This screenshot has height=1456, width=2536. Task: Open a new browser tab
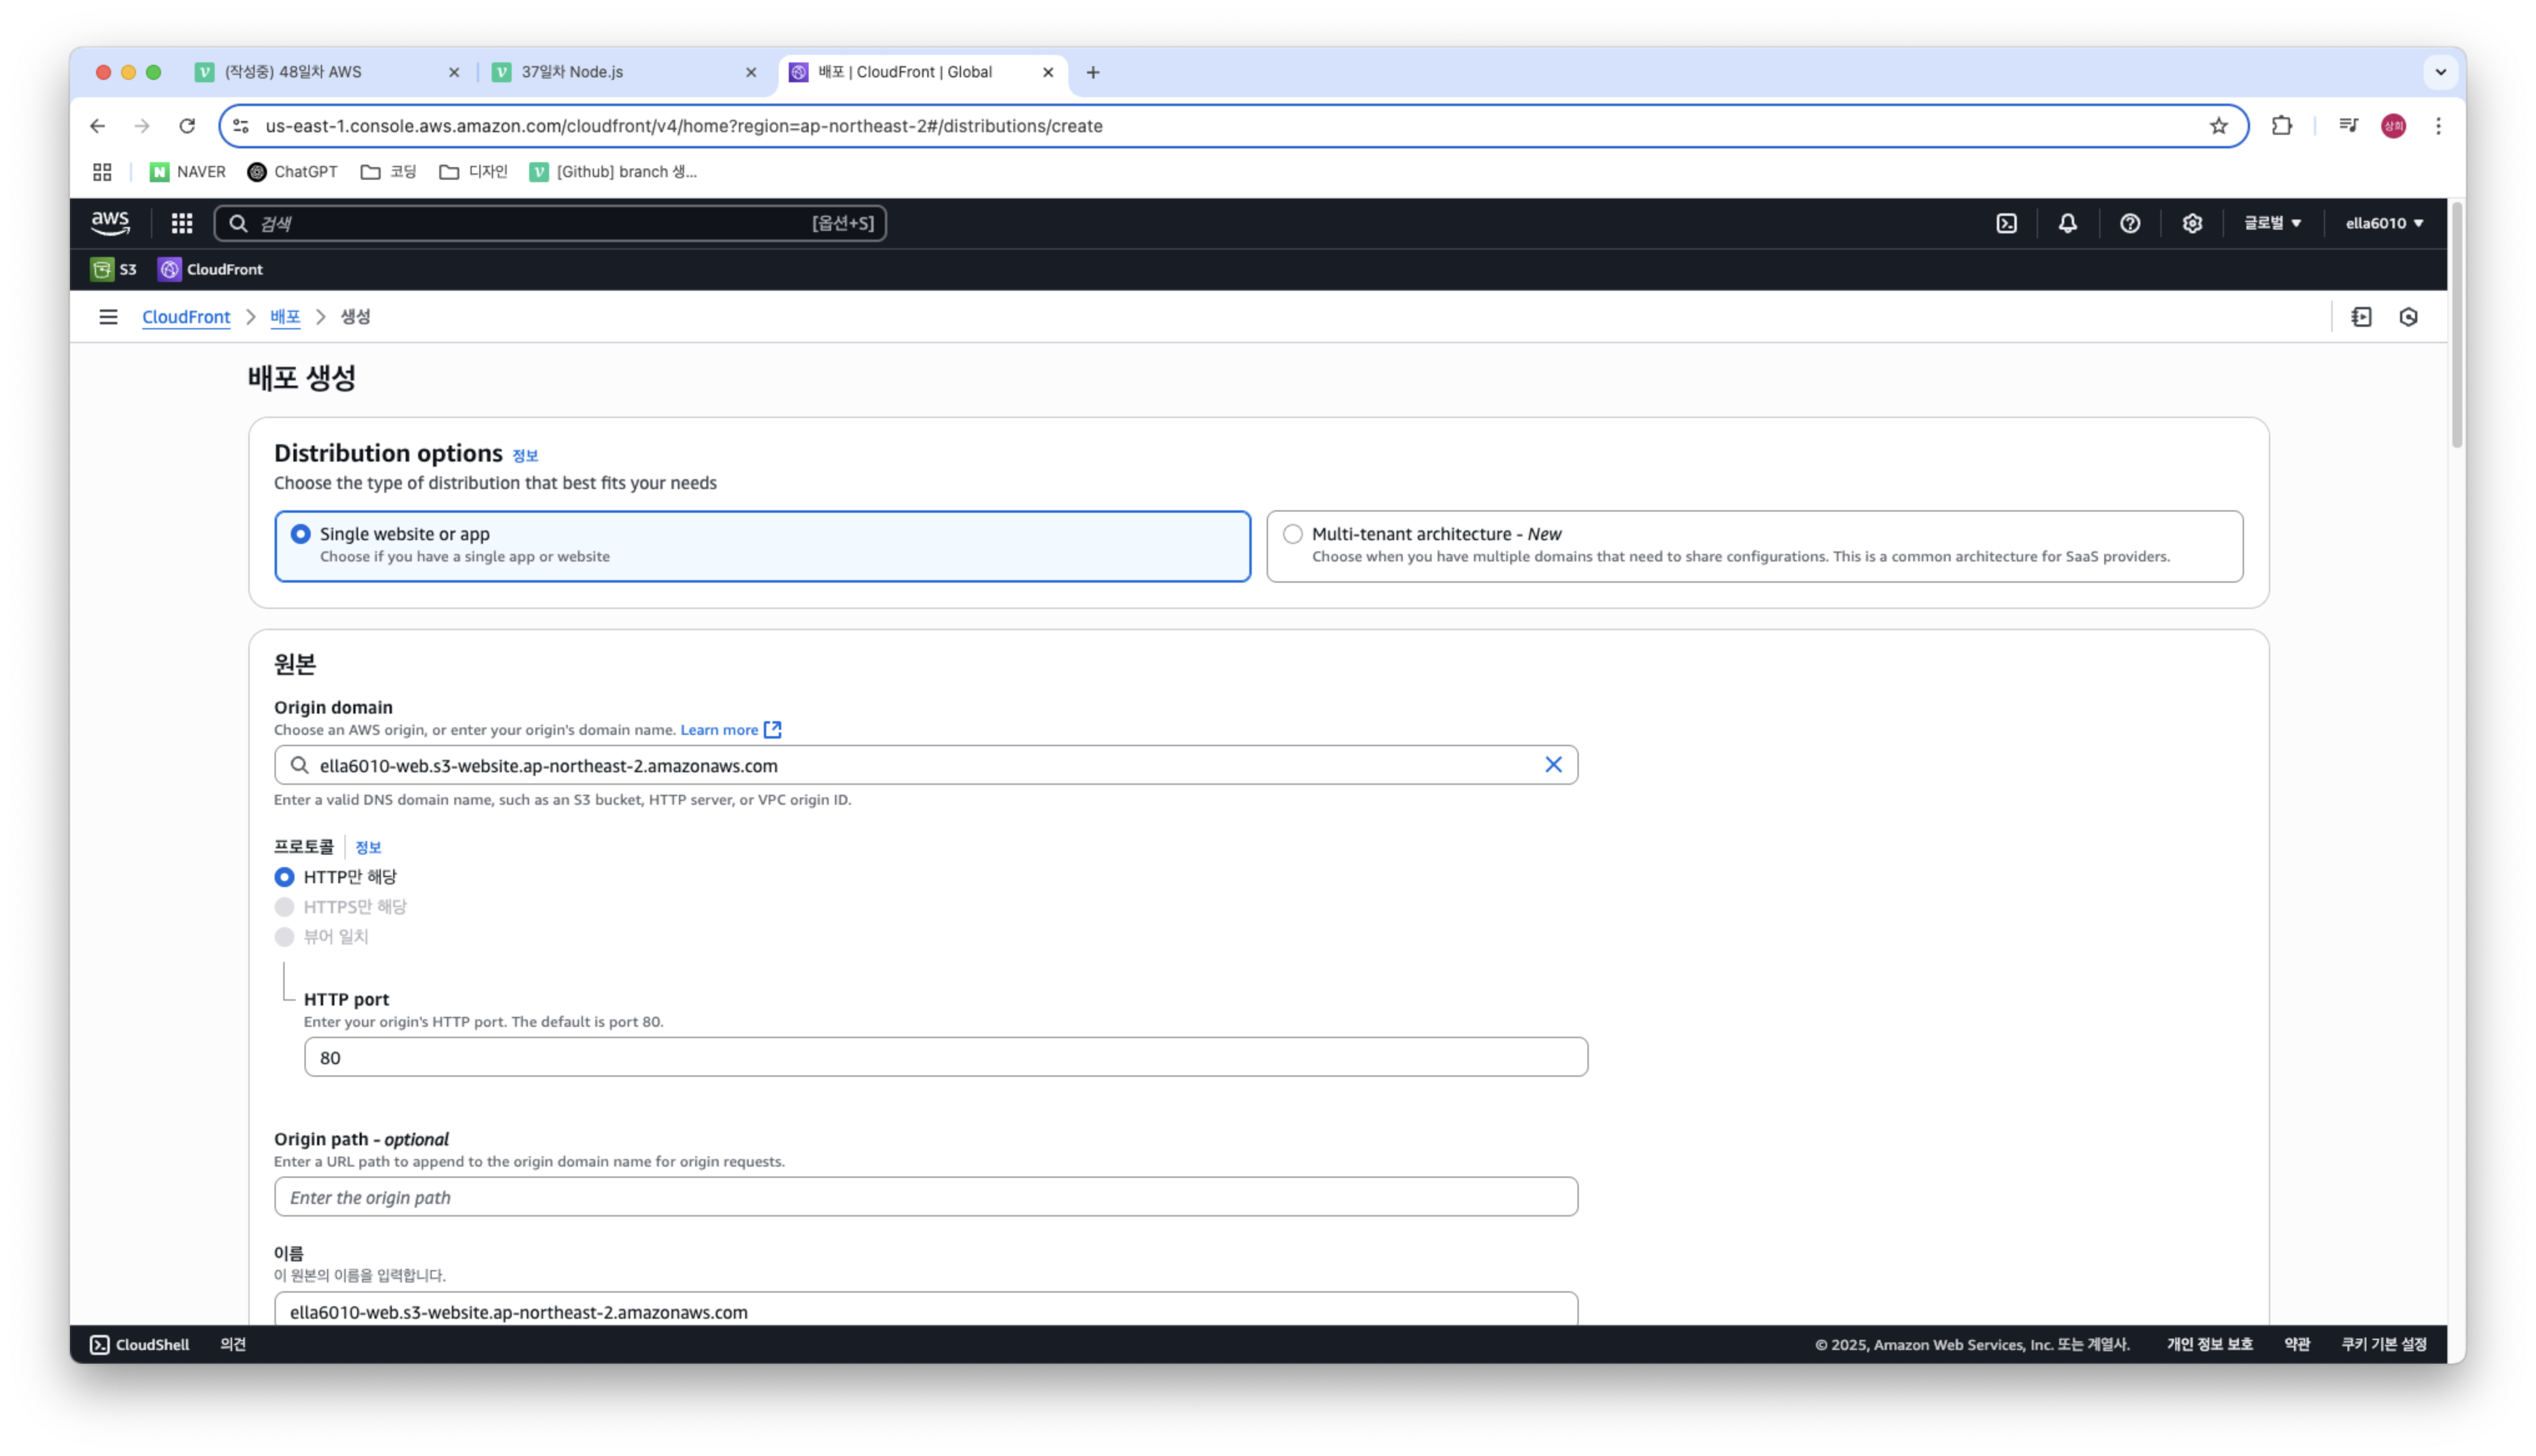pos(1092,72)
